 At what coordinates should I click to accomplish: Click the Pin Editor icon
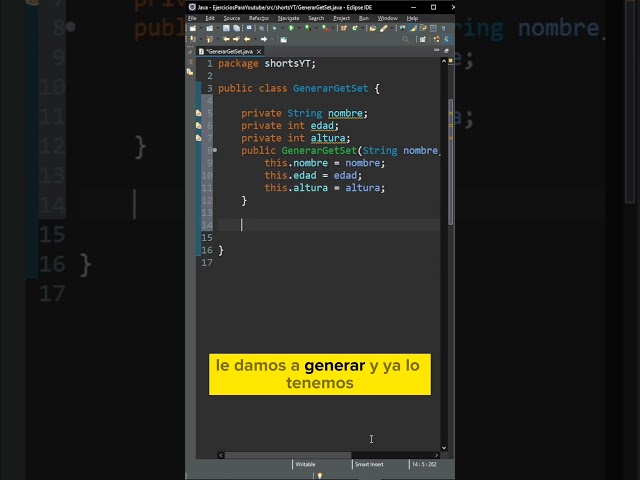pyautogui.click(x=284, y=40)
